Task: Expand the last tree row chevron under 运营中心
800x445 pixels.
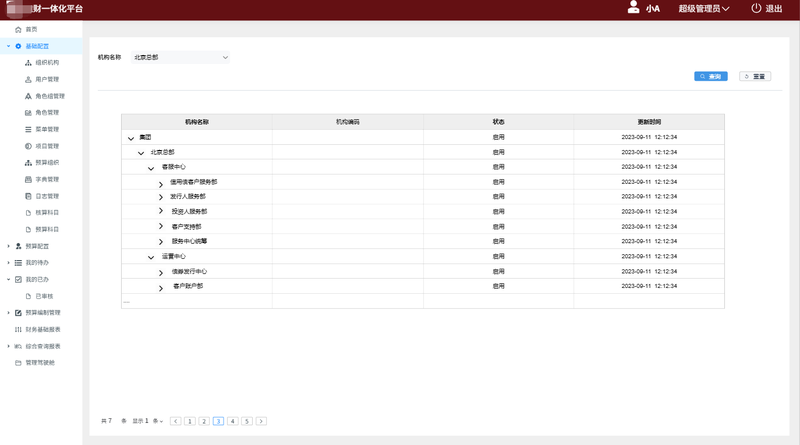Action: pos(161,288)
